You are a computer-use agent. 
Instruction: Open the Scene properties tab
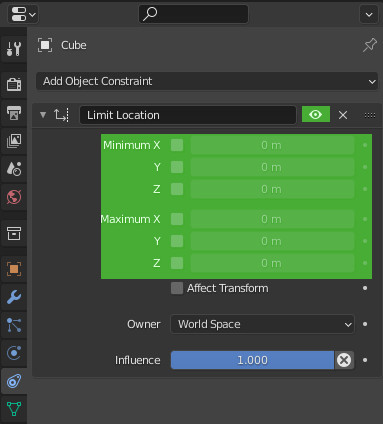(14, 169)
